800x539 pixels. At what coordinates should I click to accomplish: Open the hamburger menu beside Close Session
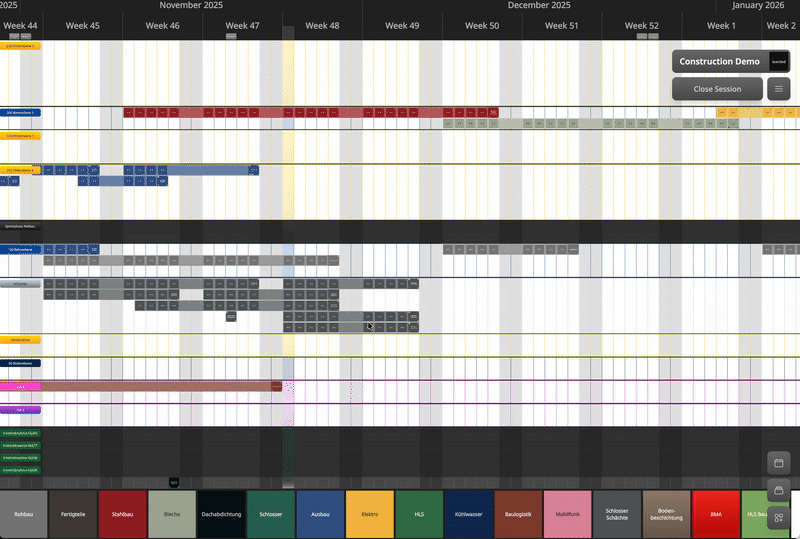coord(778,89)
